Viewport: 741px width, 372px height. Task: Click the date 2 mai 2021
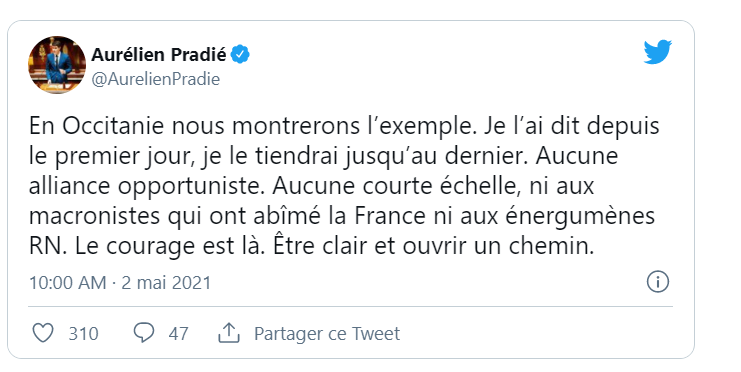(166, 283)
